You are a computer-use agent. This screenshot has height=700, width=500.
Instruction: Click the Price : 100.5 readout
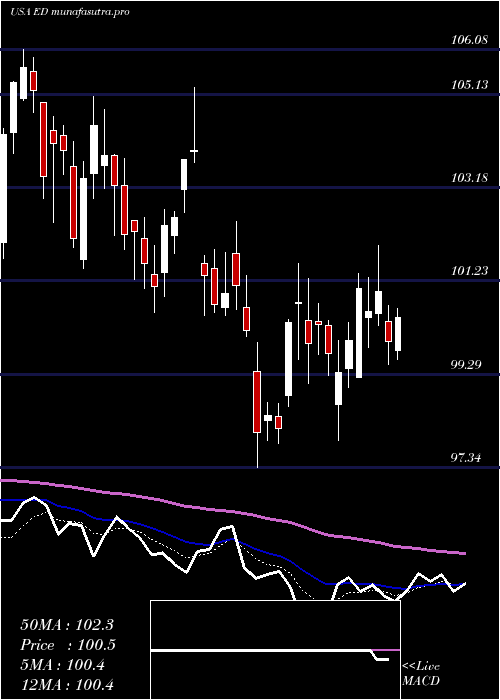pyautogui.click(x=68, y=645)
